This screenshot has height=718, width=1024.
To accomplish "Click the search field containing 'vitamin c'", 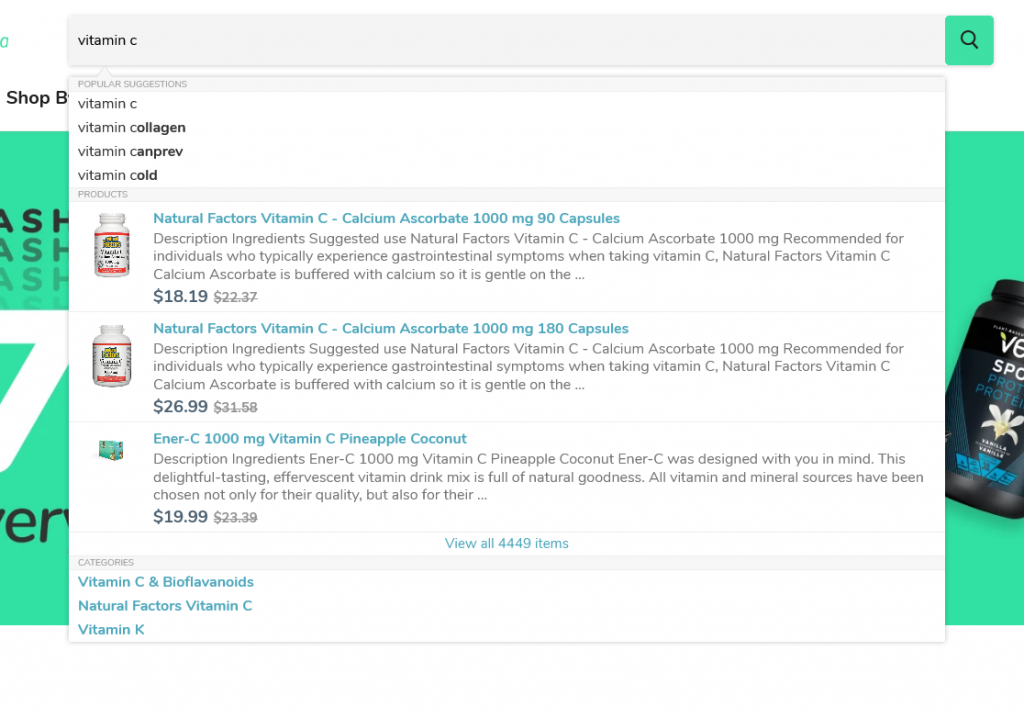I will 506,40.
